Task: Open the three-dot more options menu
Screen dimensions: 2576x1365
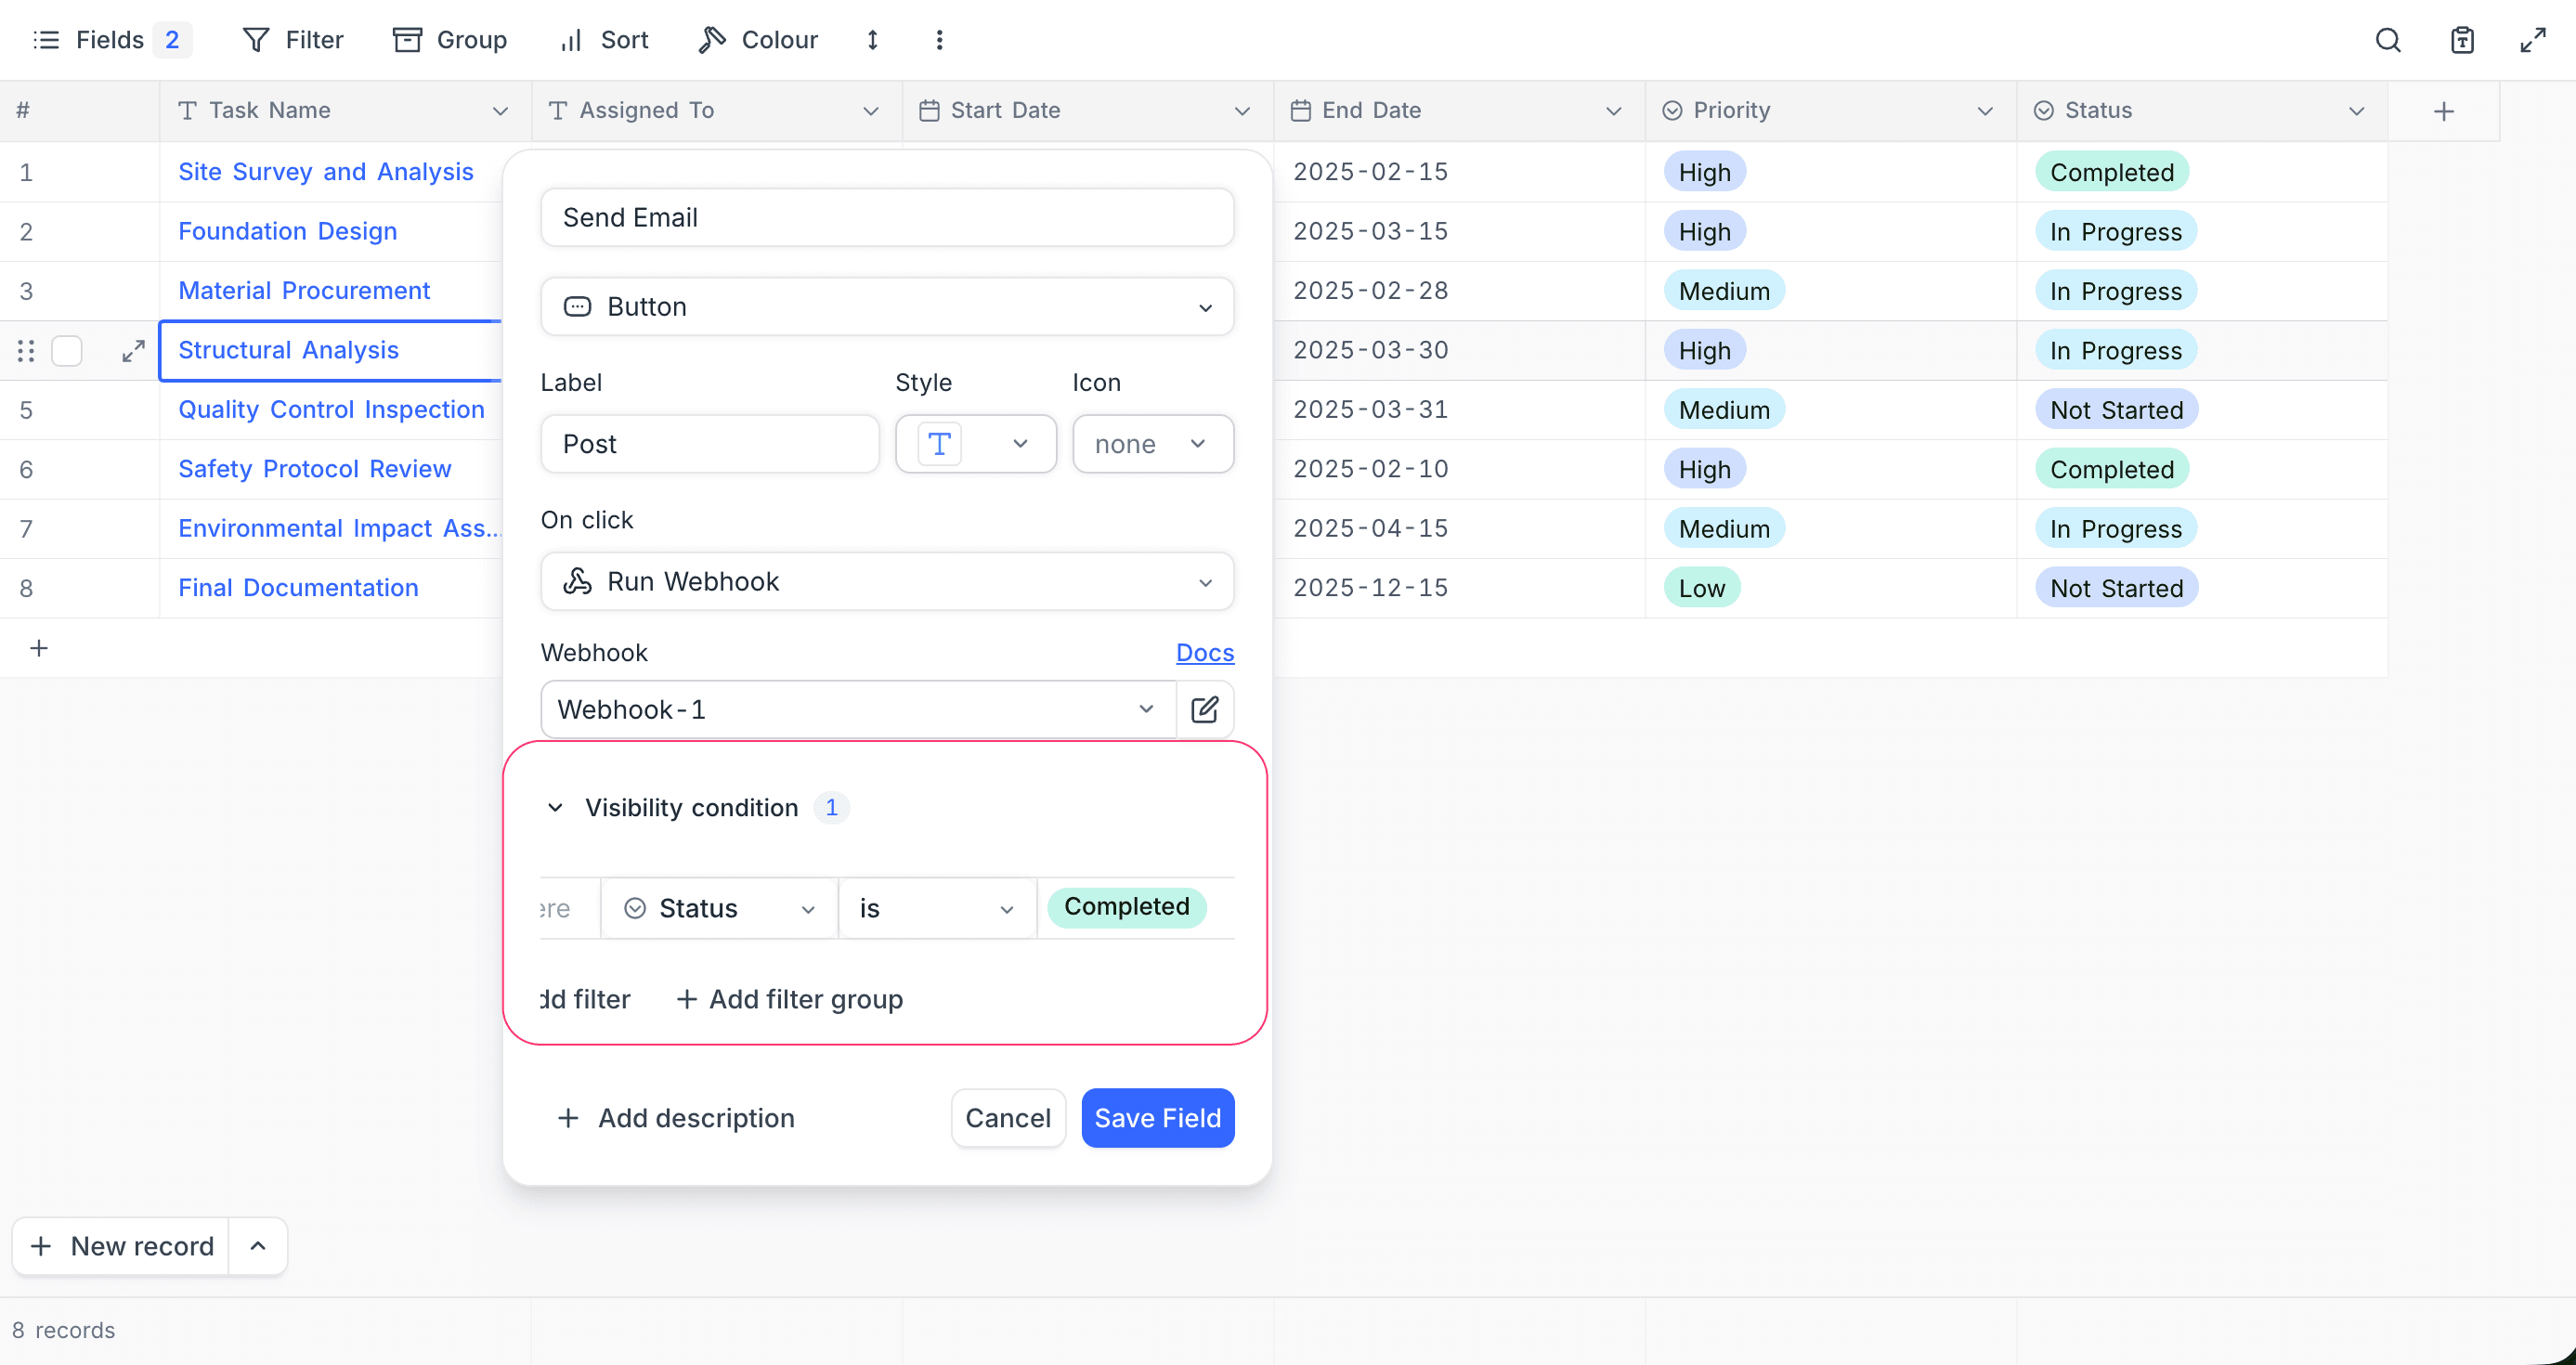Action: coord(939,40)
